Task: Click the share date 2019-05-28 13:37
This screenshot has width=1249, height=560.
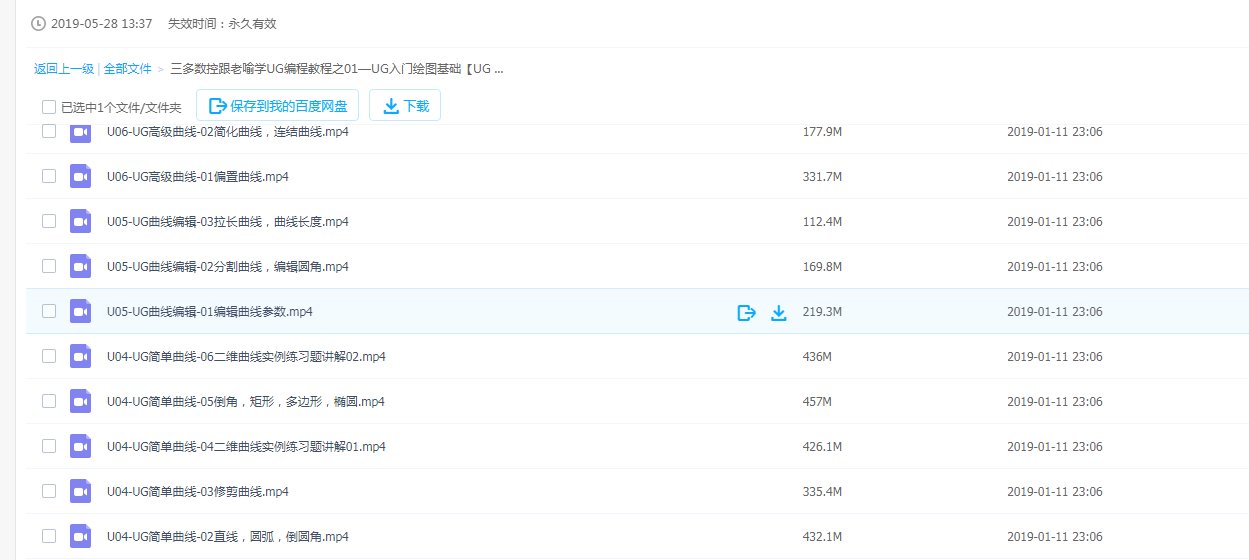Action: 102,22
